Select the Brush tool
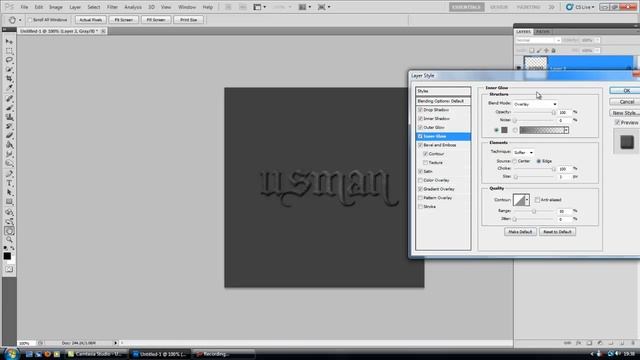This screenshot has height=360, width=640. pyautogui.click(x=9, y=108)
